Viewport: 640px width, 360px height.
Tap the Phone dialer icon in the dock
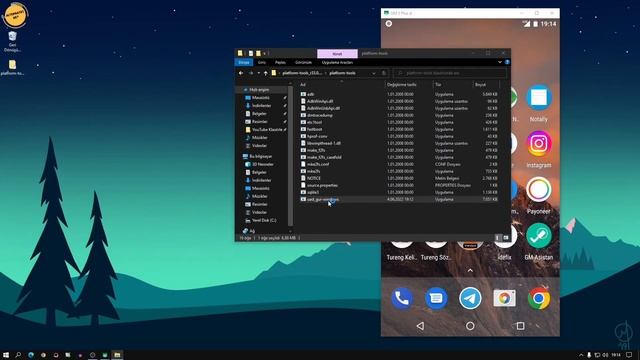(x=402, y=298)
